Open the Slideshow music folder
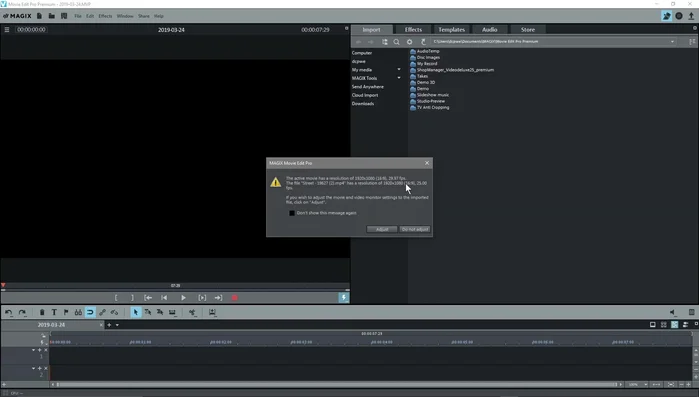Screen dimensions: 699x397 coord(429,95)
